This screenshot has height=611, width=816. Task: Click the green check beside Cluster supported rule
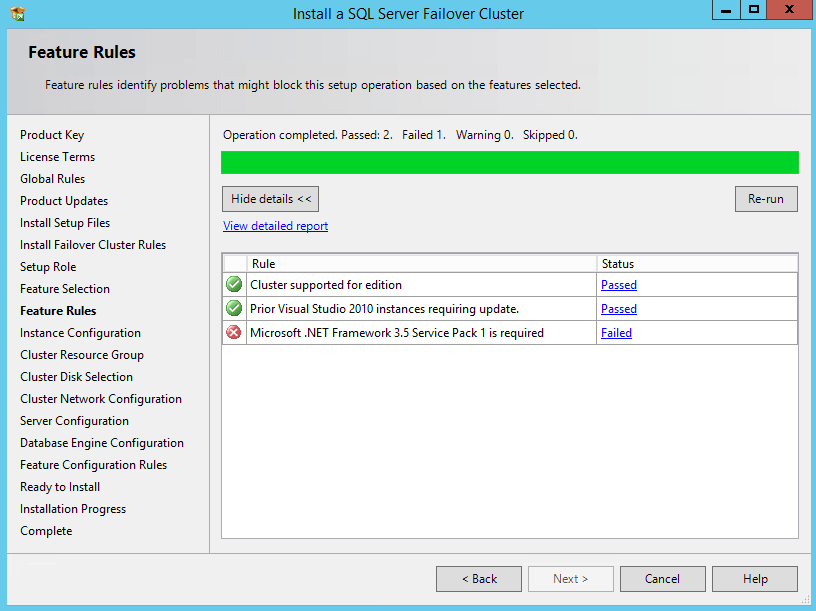(233, 284)
